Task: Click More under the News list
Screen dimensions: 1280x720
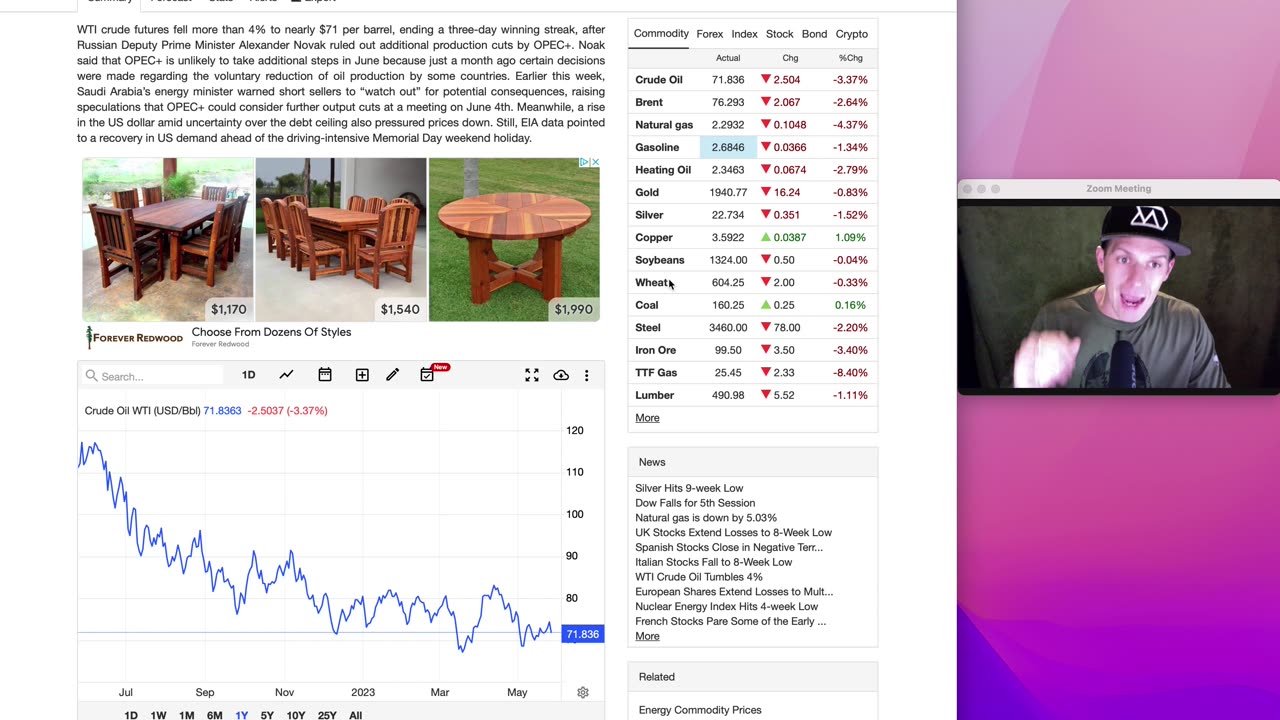Action: click(x=647, y=636)
